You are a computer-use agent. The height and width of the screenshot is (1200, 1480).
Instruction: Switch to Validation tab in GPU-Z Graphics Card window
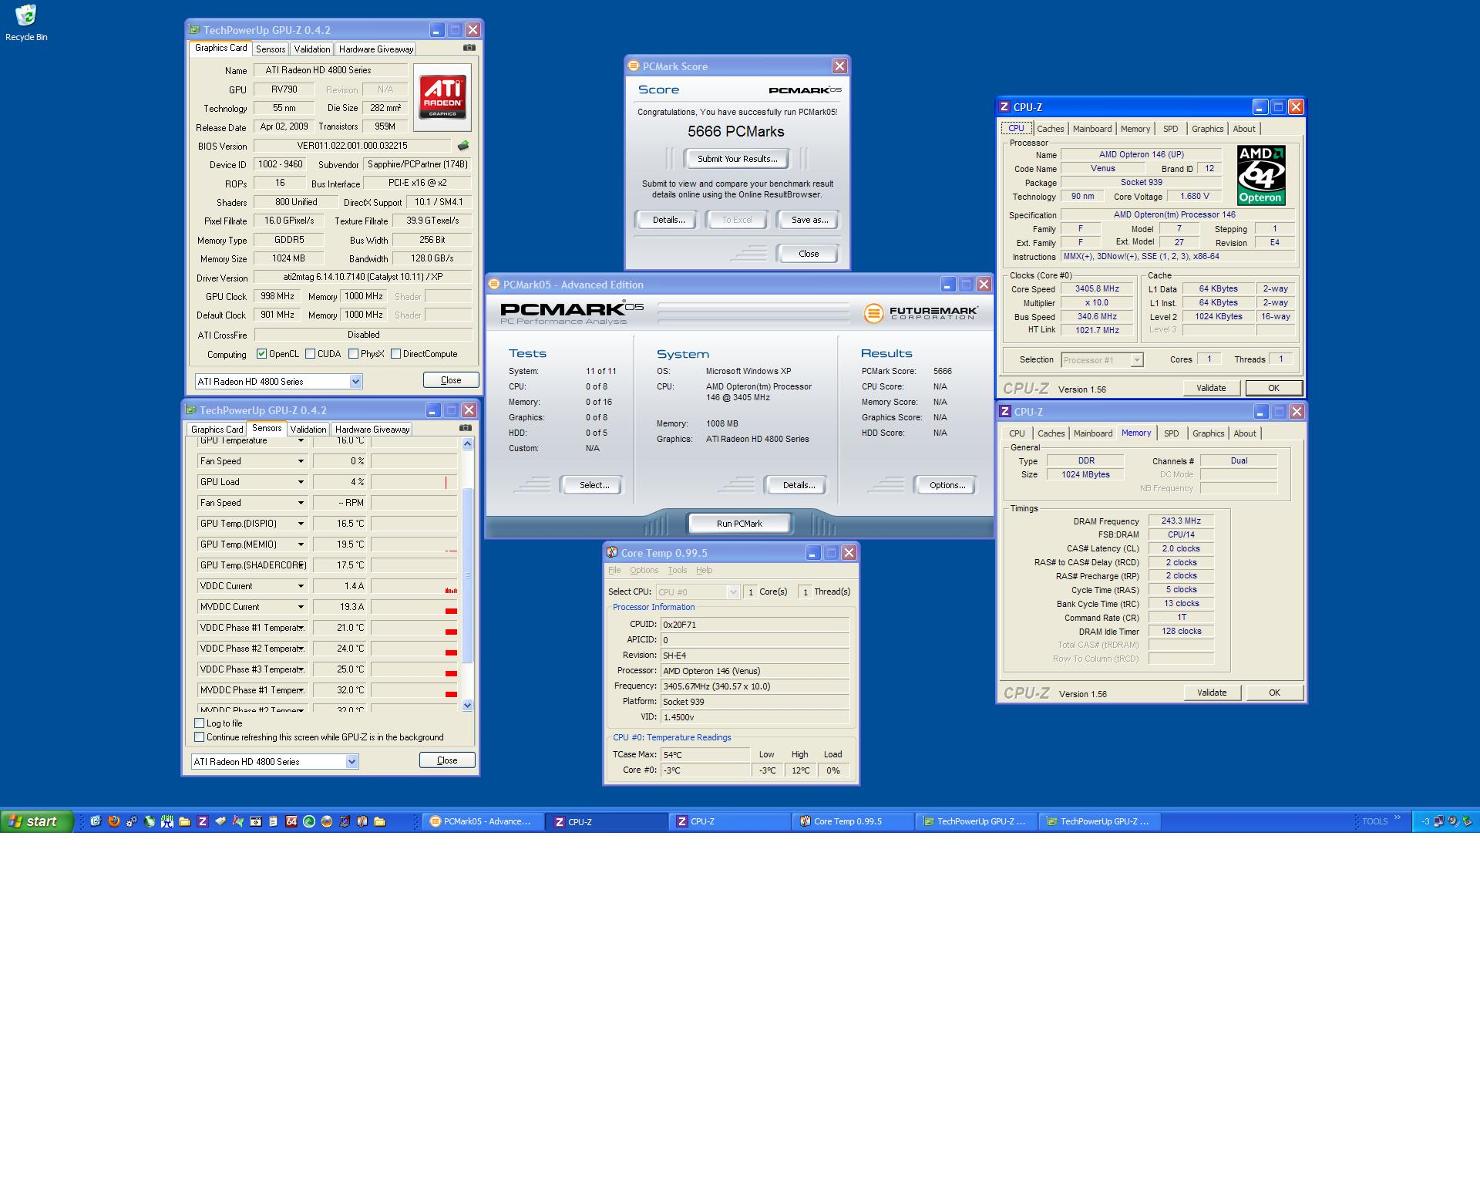point(312,49)
